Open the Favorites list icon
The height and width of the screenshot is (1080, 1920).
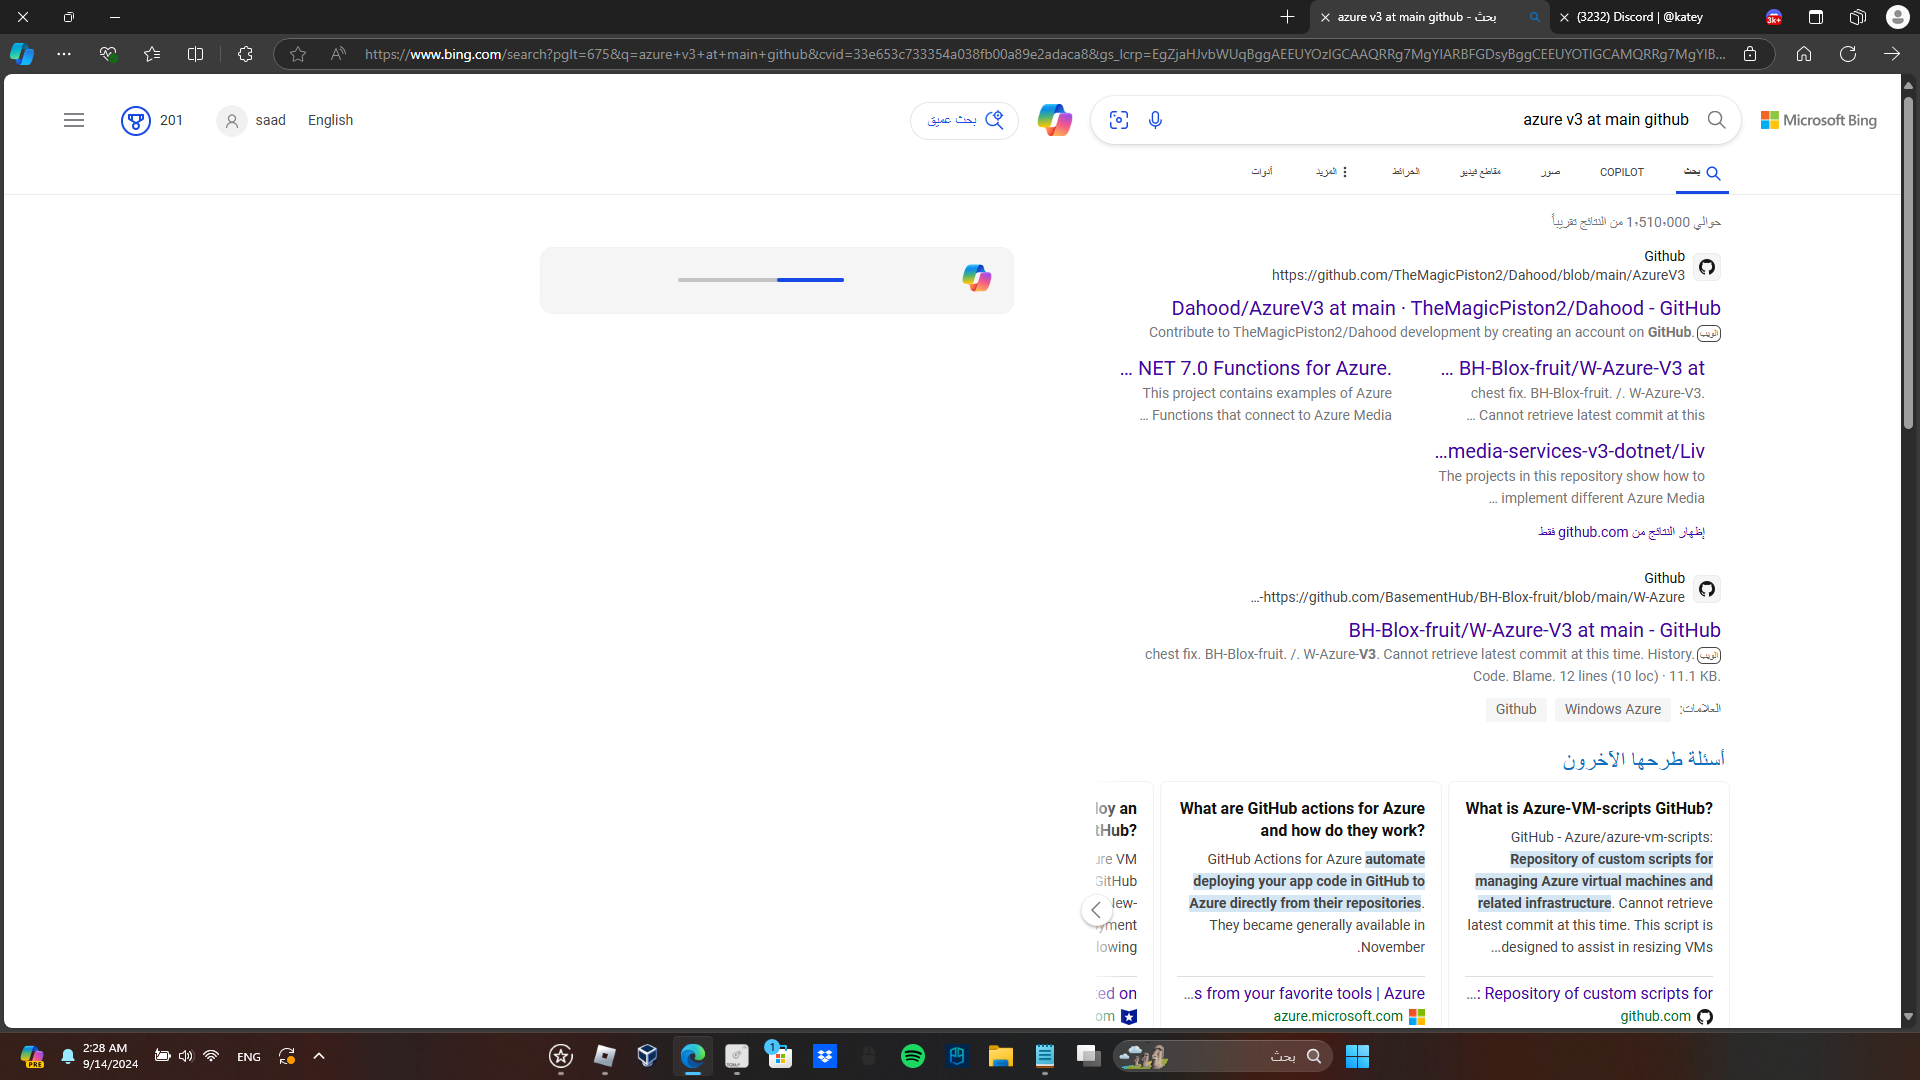[x=152, y=54]
